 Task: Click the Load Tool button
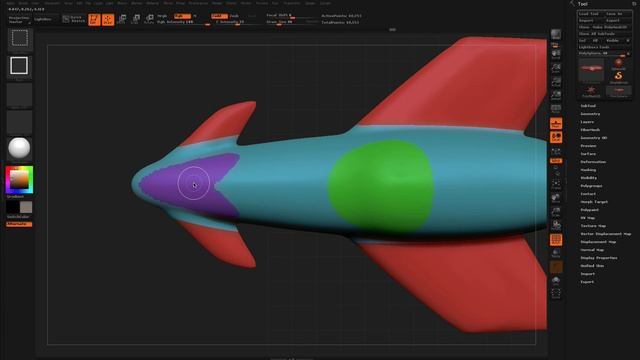590,14
